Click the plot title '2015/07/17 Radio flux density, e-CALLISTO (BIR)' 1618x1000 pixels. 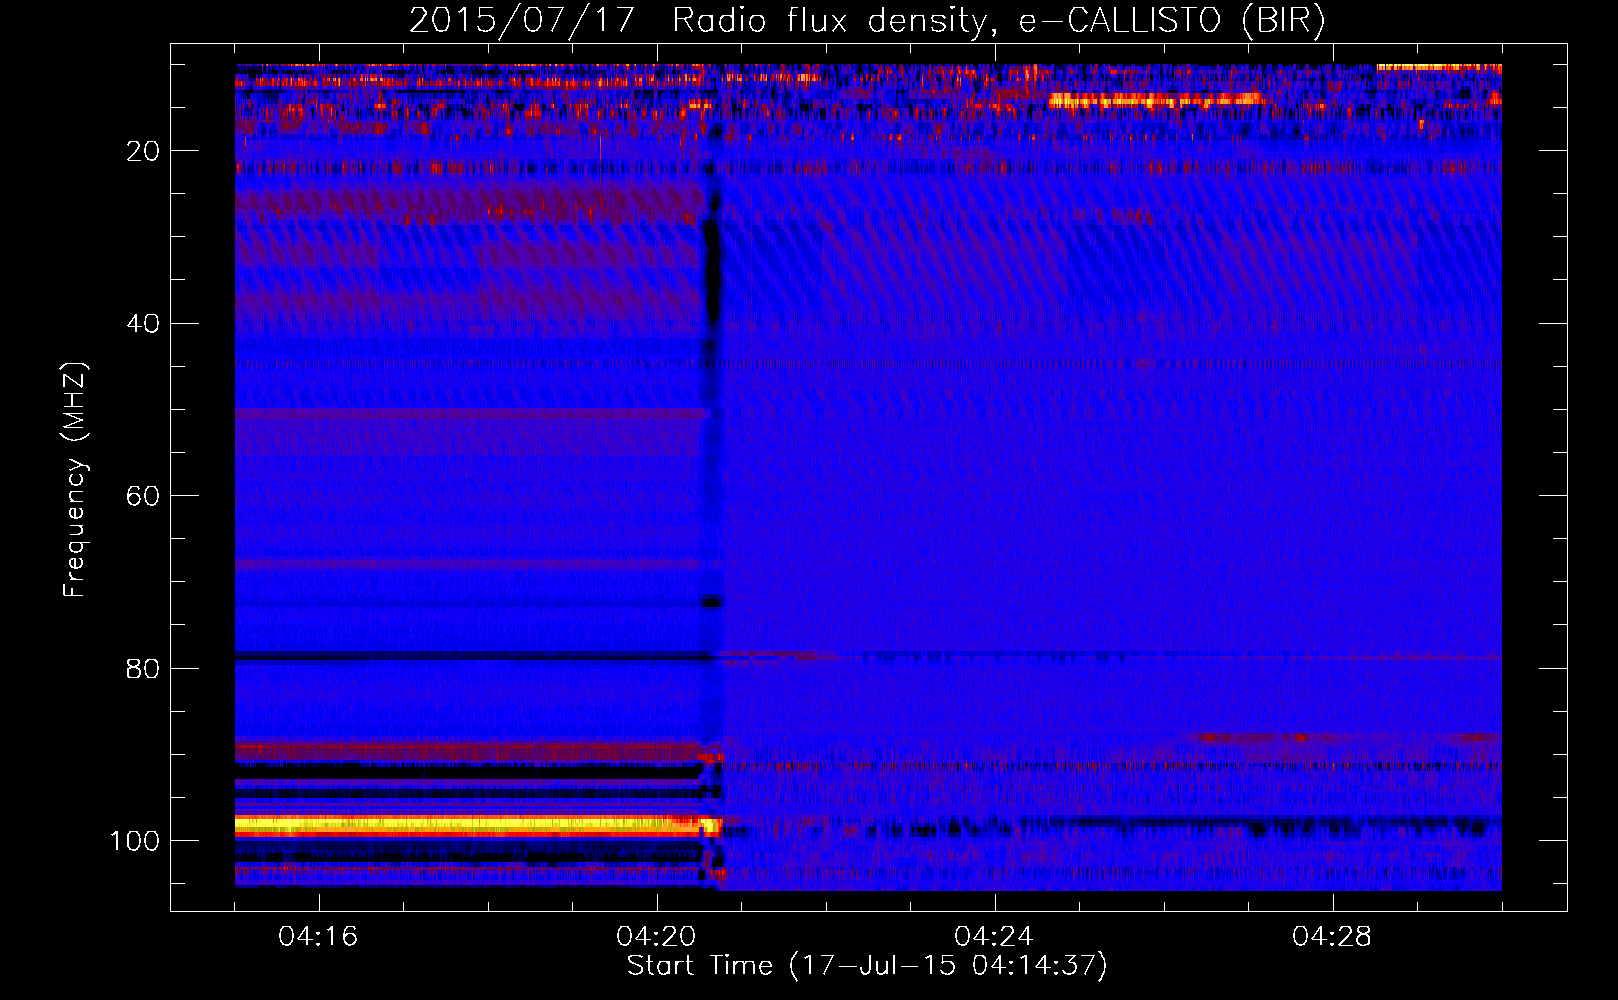pyautogui.click(x=867, y=21)
